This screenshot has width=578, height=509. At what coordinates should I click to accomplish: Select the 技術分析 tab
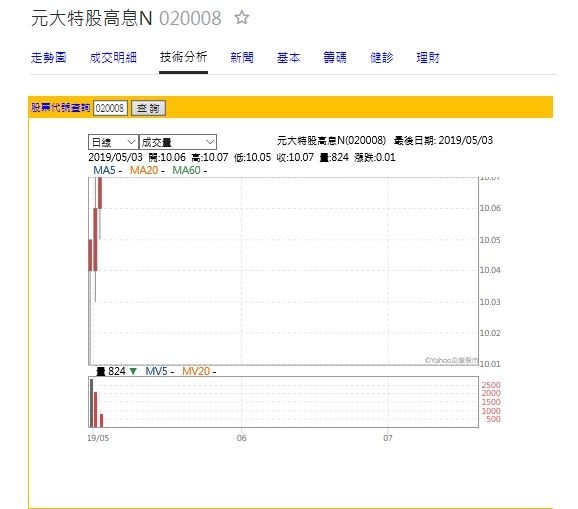point(183,57)
